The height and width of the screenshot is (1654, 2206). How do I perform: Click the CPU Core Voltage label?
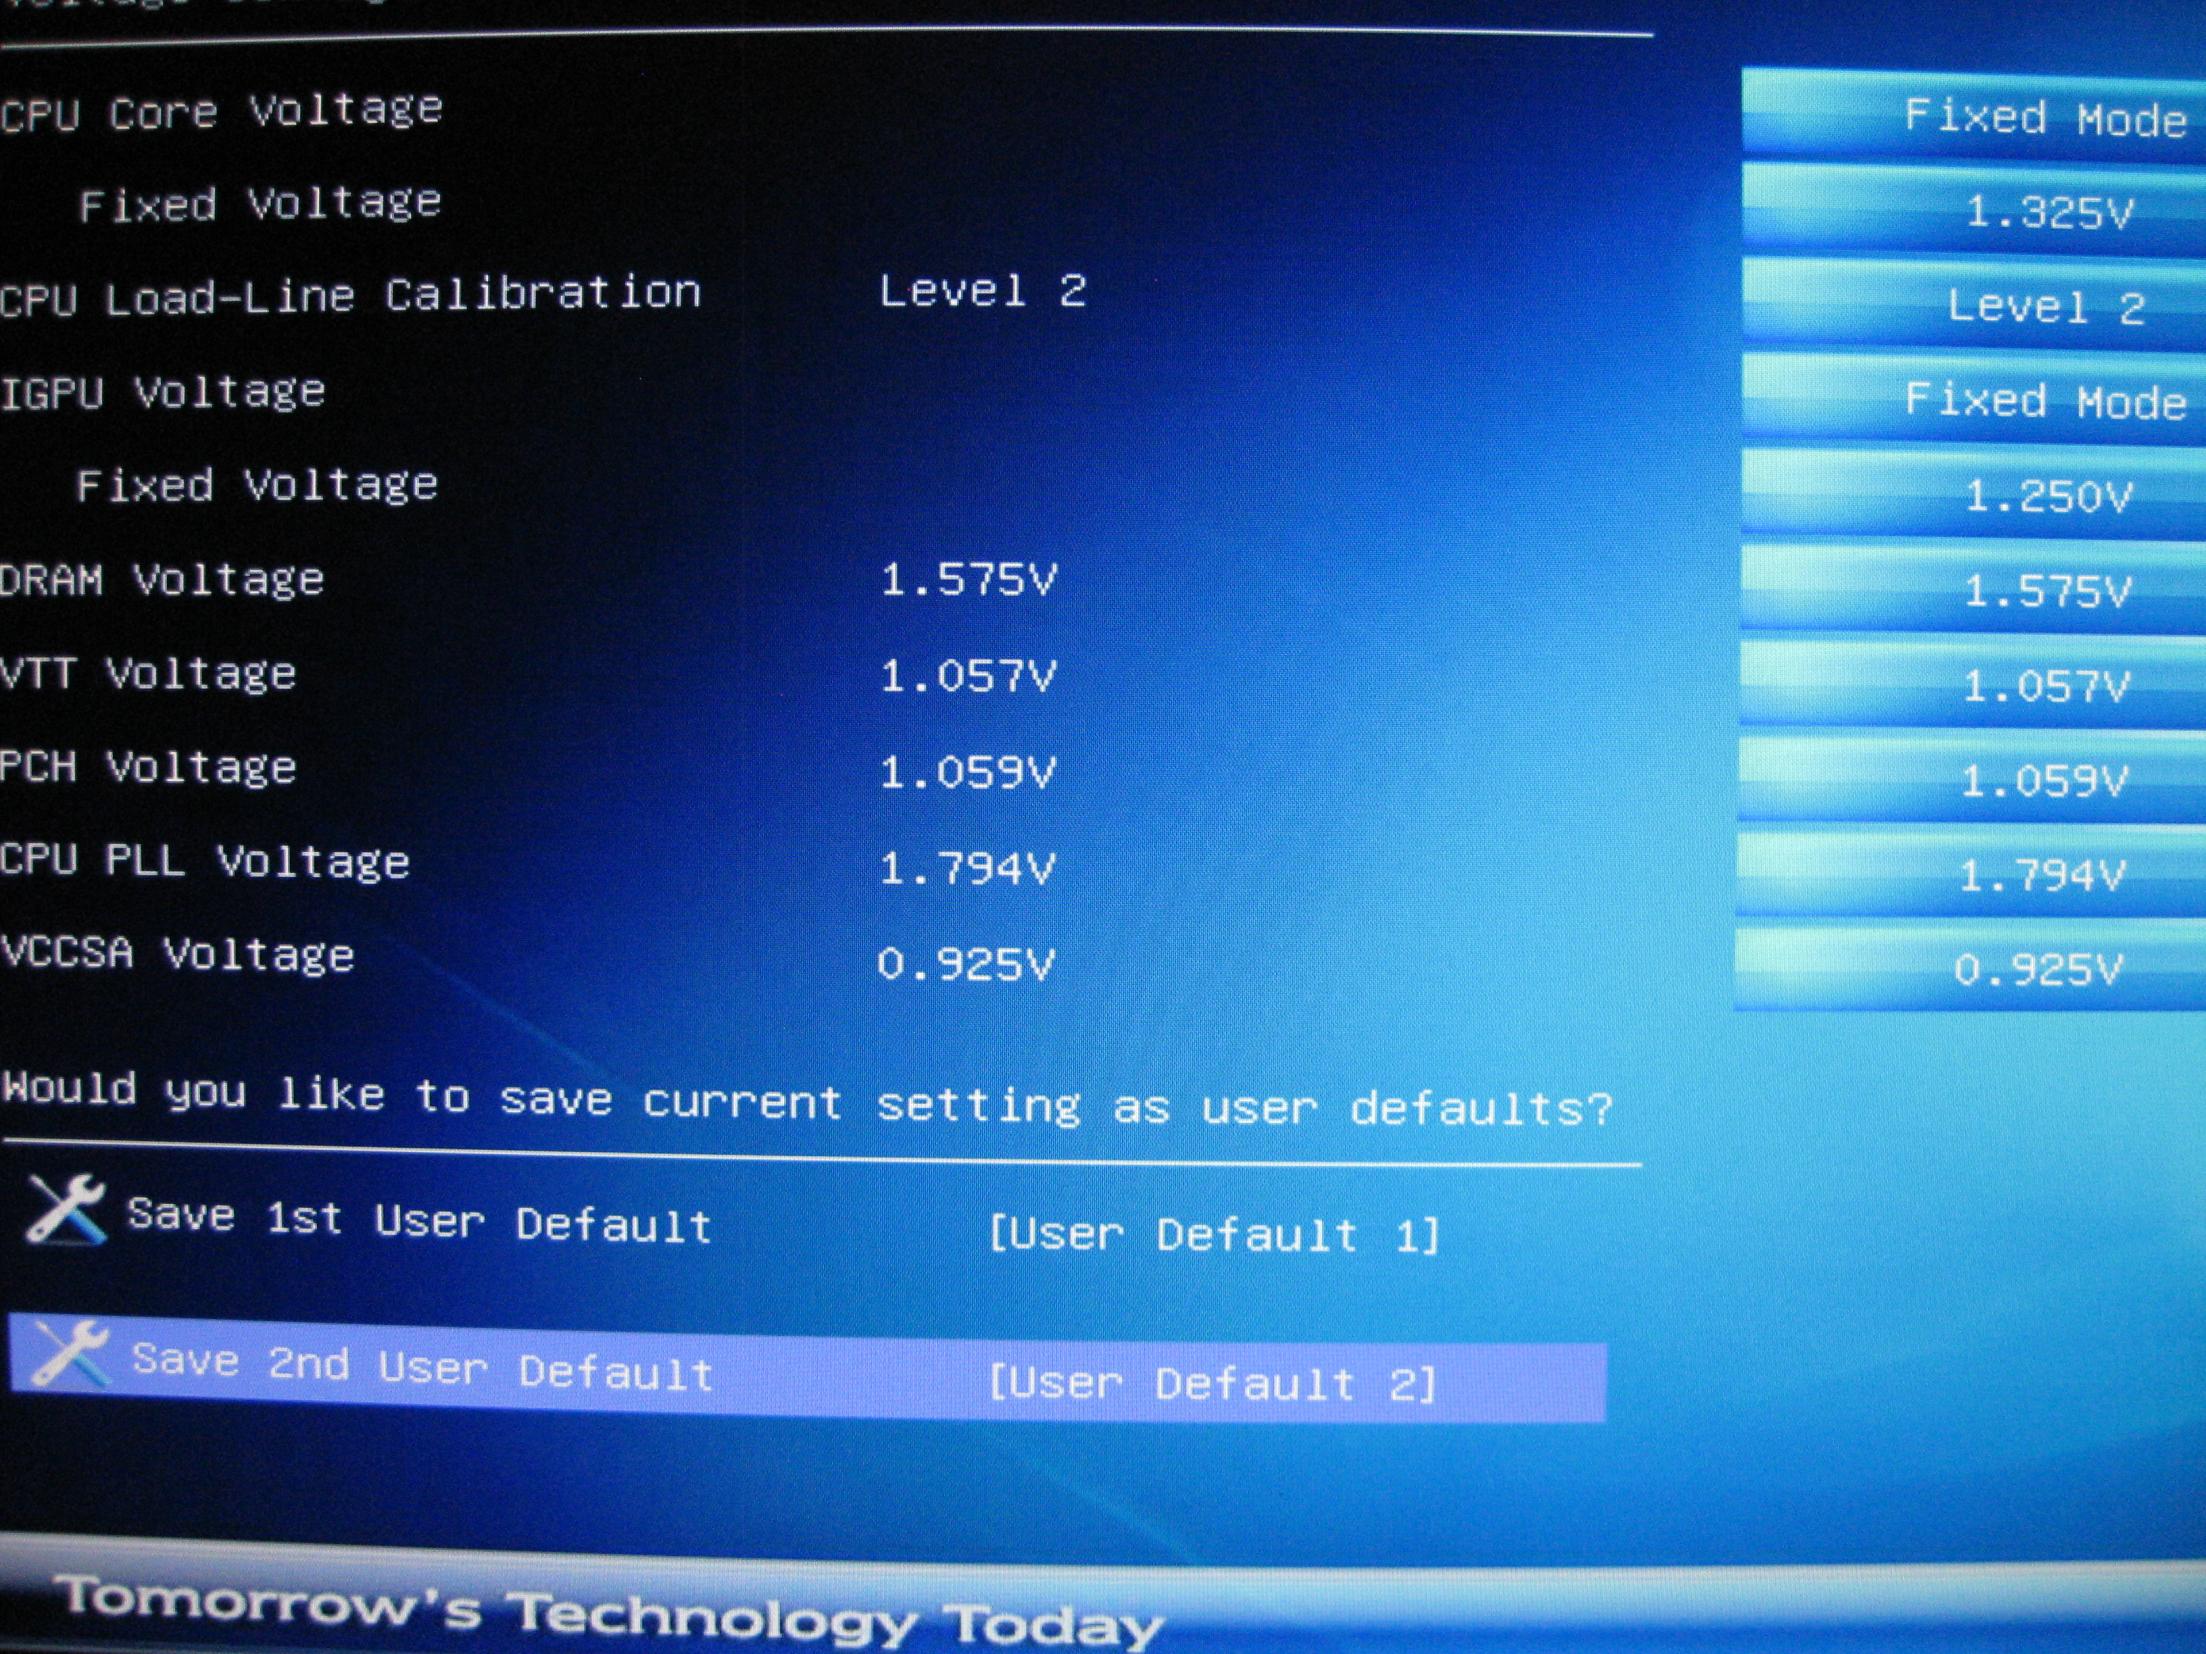click(222, 112)
